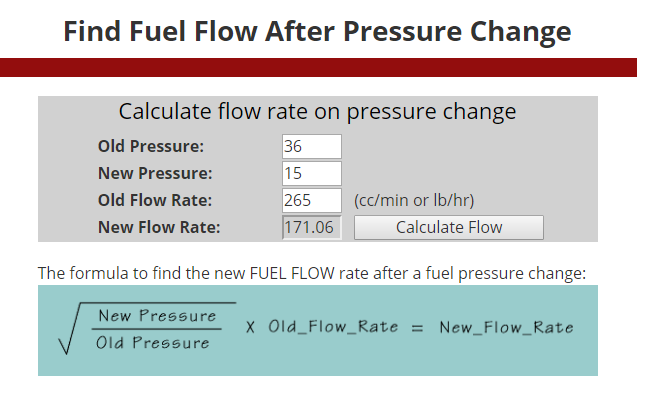
Task: Click the "(cc/min or lb/hr)" units note
Action: [414, 200]
